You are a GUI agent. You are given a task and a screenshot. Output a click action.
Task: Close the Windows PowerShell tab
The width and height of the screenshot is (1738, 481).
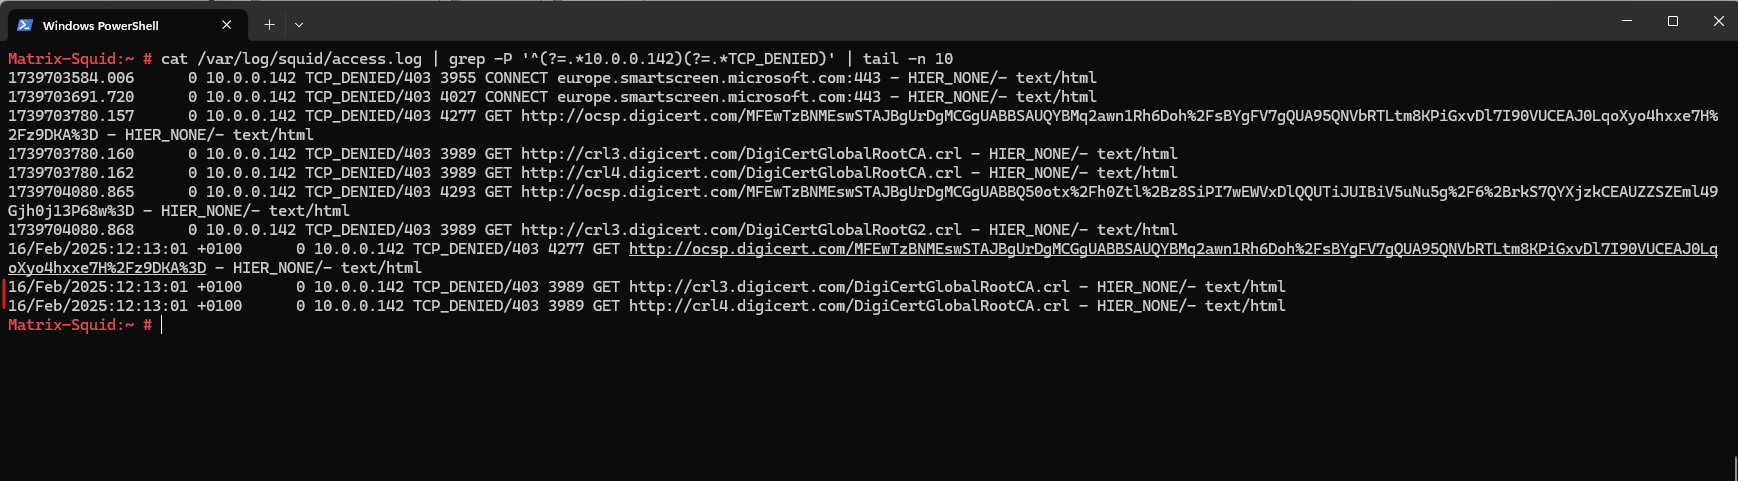226,25
